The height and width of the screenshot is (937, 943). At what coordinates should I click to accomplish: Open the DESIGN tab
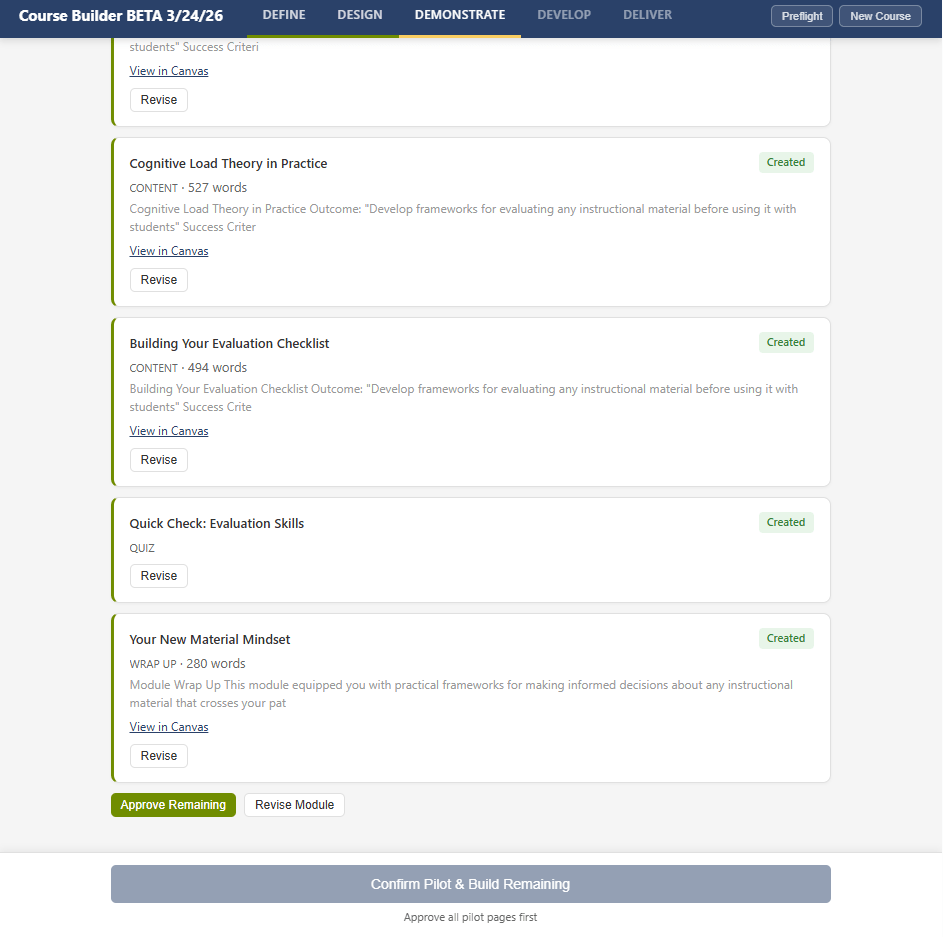pos(360,15)
